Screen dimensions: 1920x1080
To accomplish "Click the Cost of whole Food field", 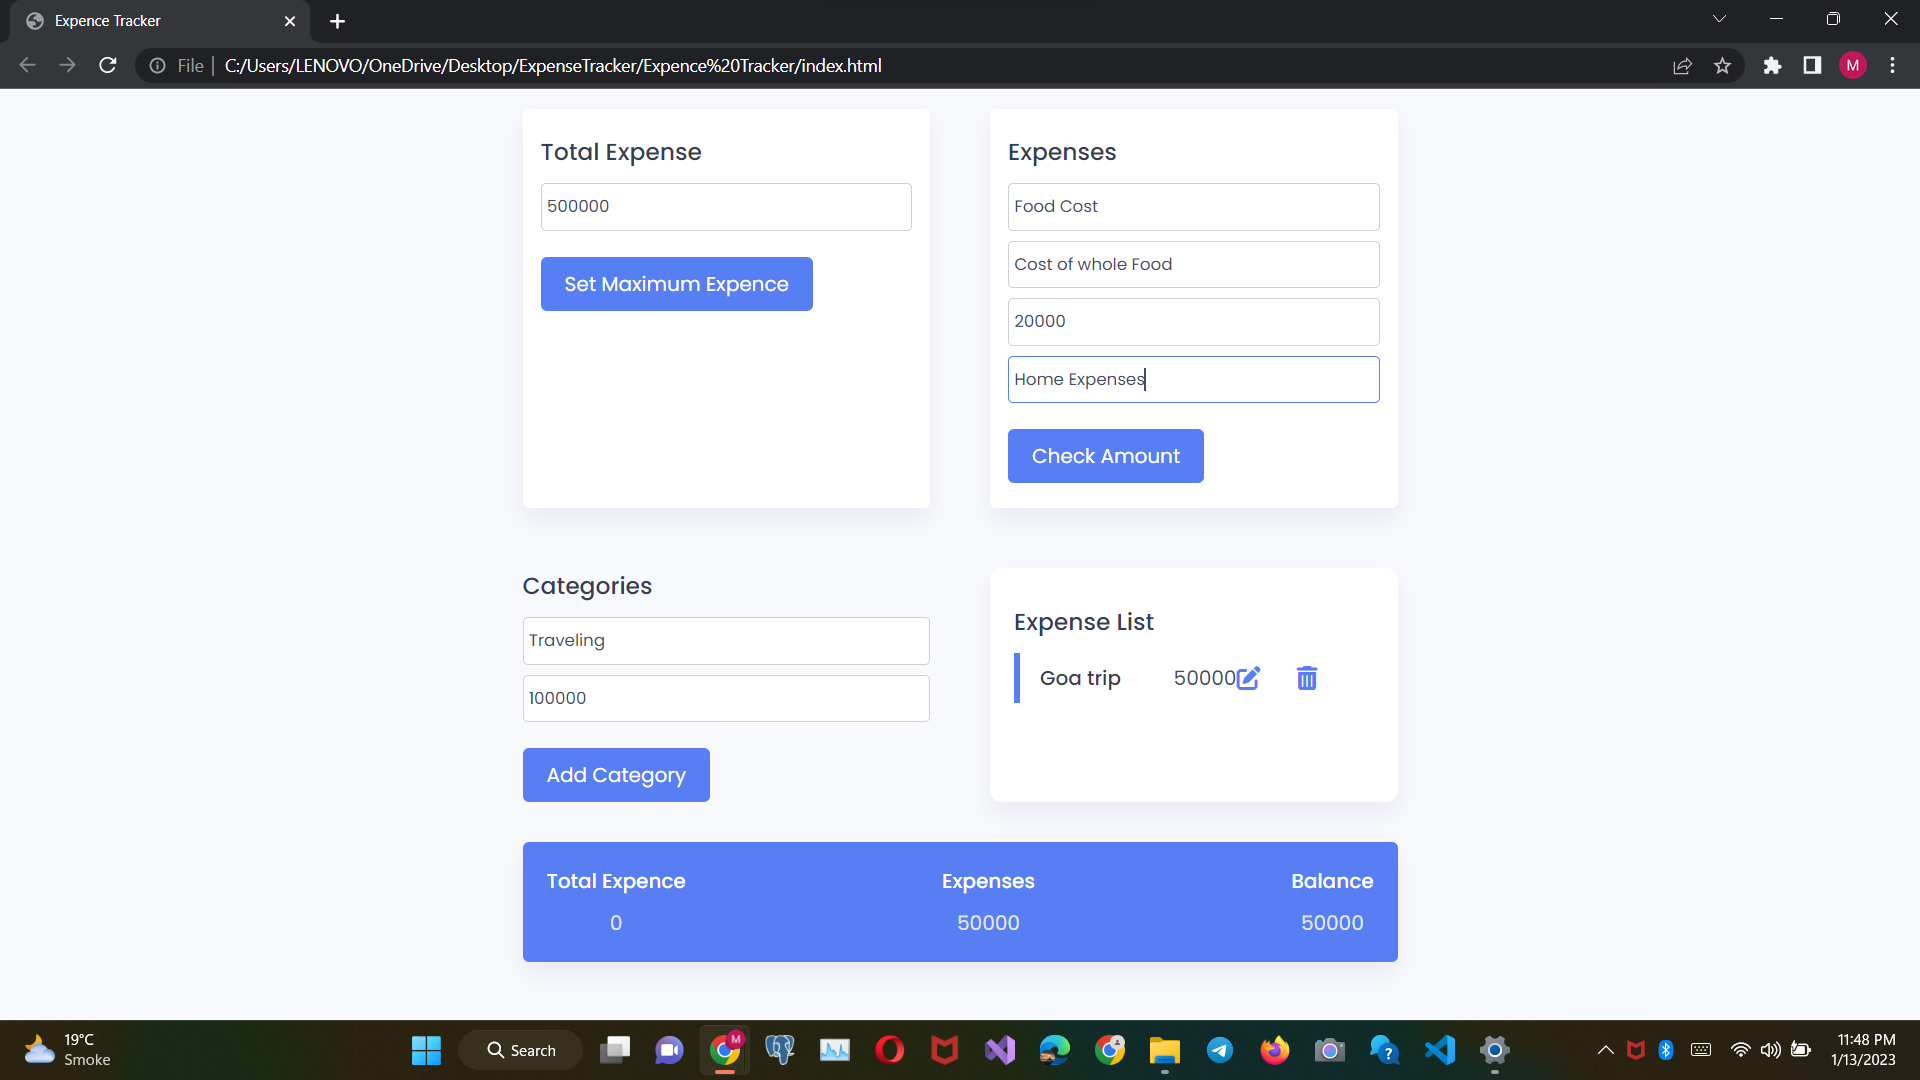I will coord(1193,264).
